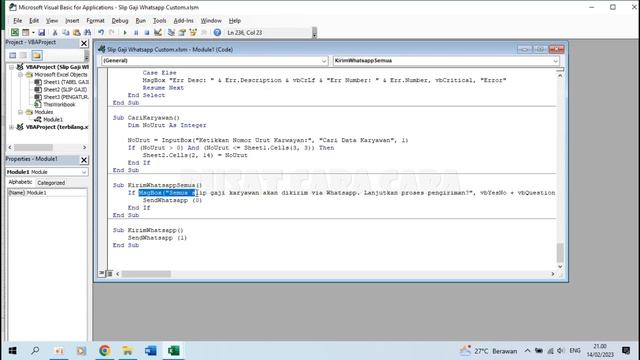Open the Window menu
This screenshot has width=640, height=360.
pyautogui.click(x=211, y=20)
